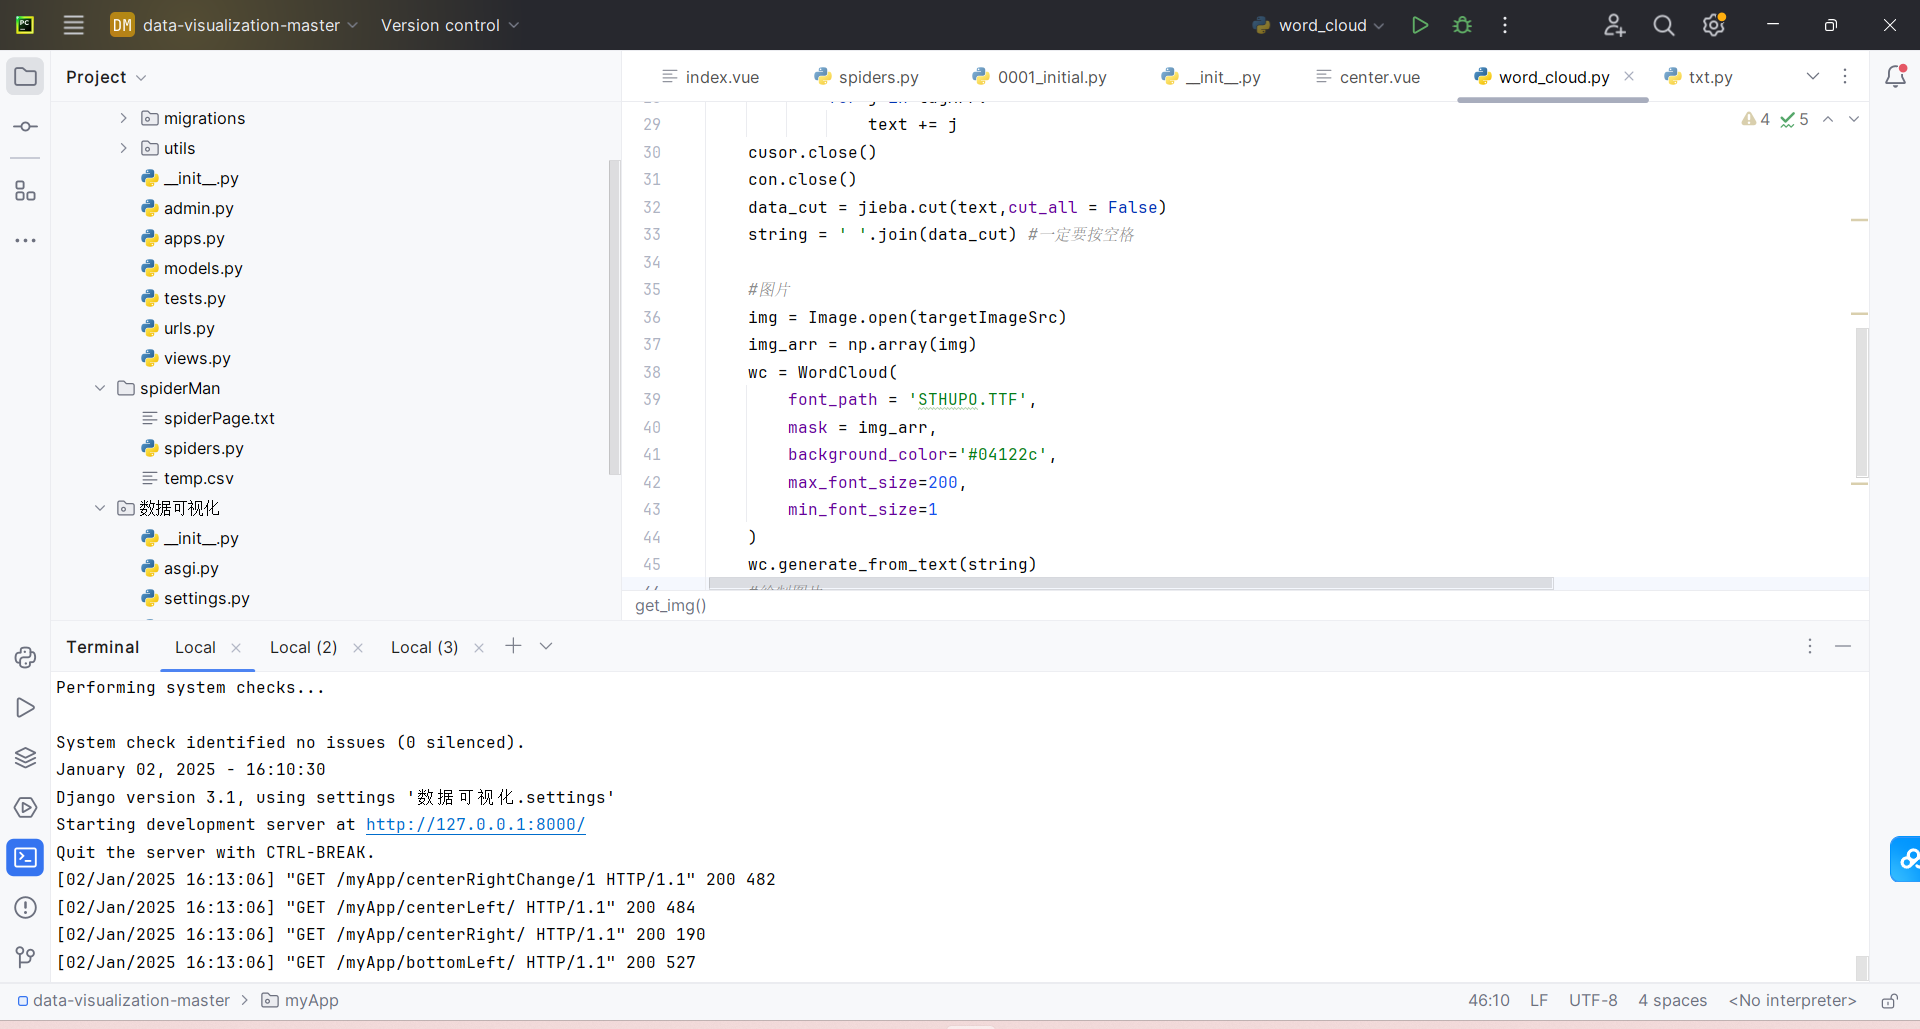
Task: Open Code With Me user icon
Action: click(1614, 25)
